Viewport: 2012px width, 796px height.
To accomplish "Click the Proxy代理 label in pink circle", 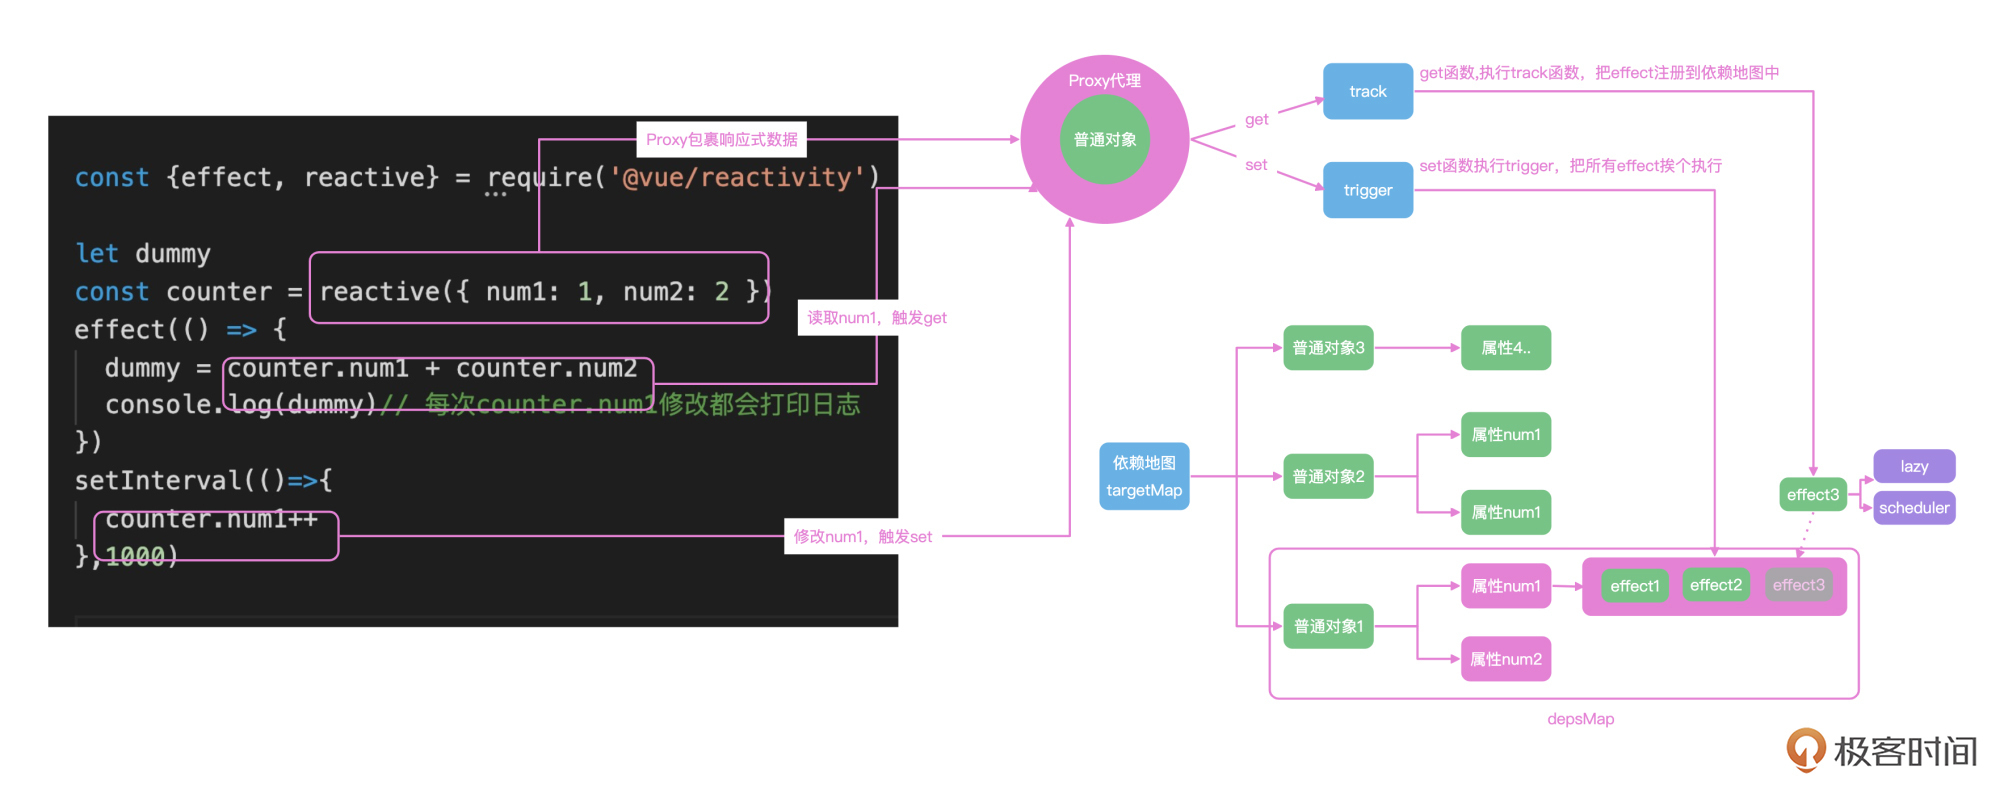I will 1105,81.
